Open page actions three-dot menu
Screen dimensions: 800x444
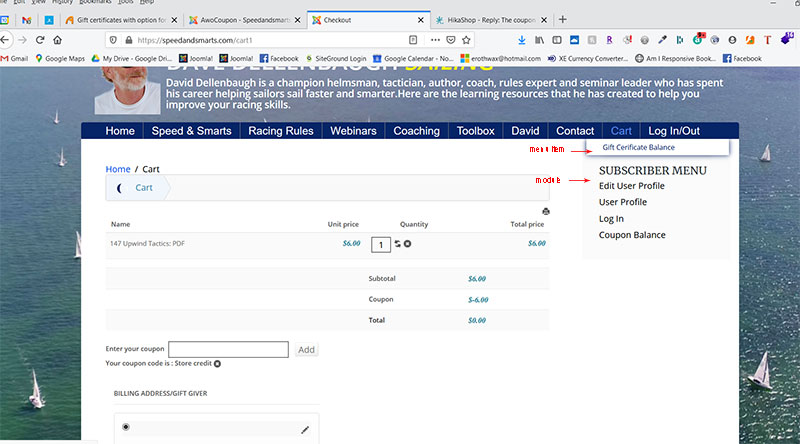click(435, 40)
